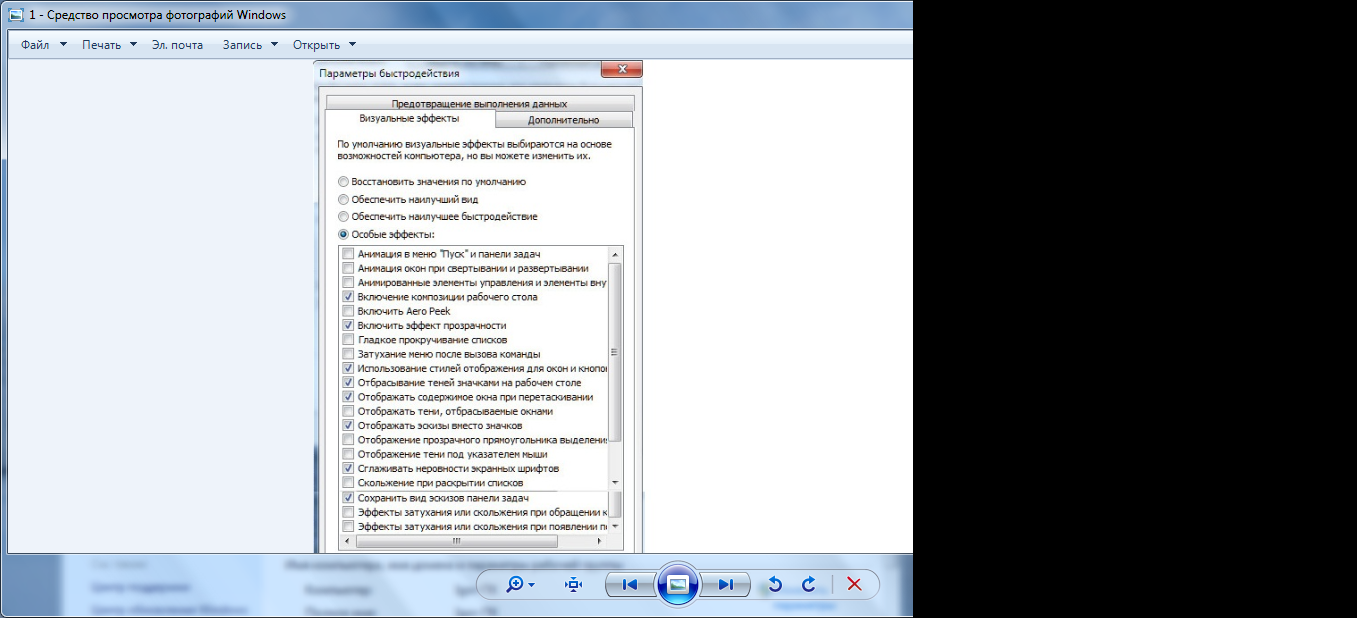Delete the photo with red X icon
The height and width of the screenshot is (618, 1357).
854,585
